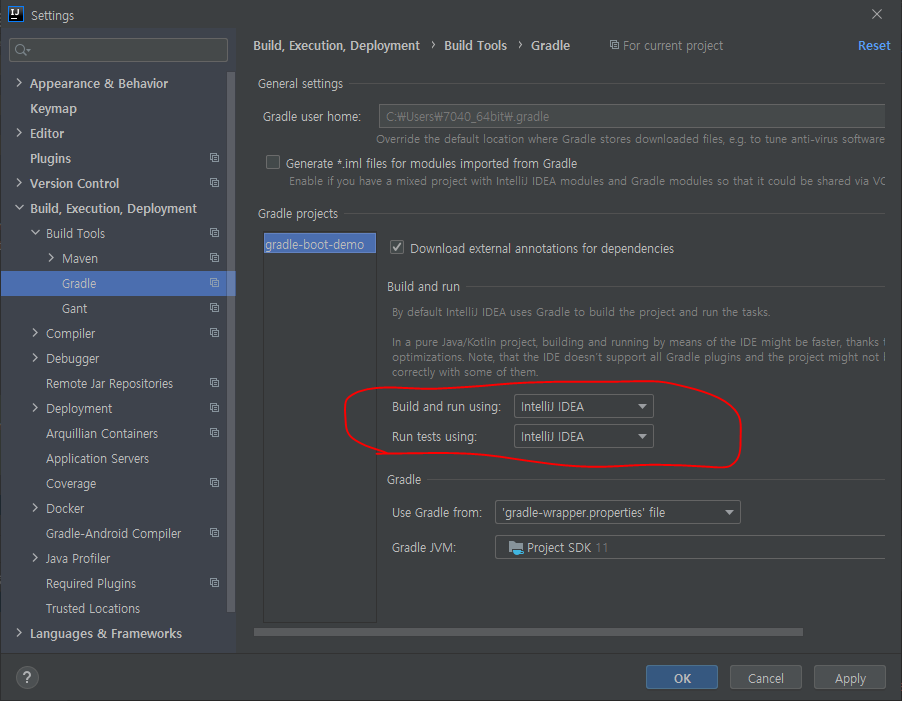Click the project-level icon next to Plugins
Viewport: 902px width, 701px height.
(x=215, y=158)
